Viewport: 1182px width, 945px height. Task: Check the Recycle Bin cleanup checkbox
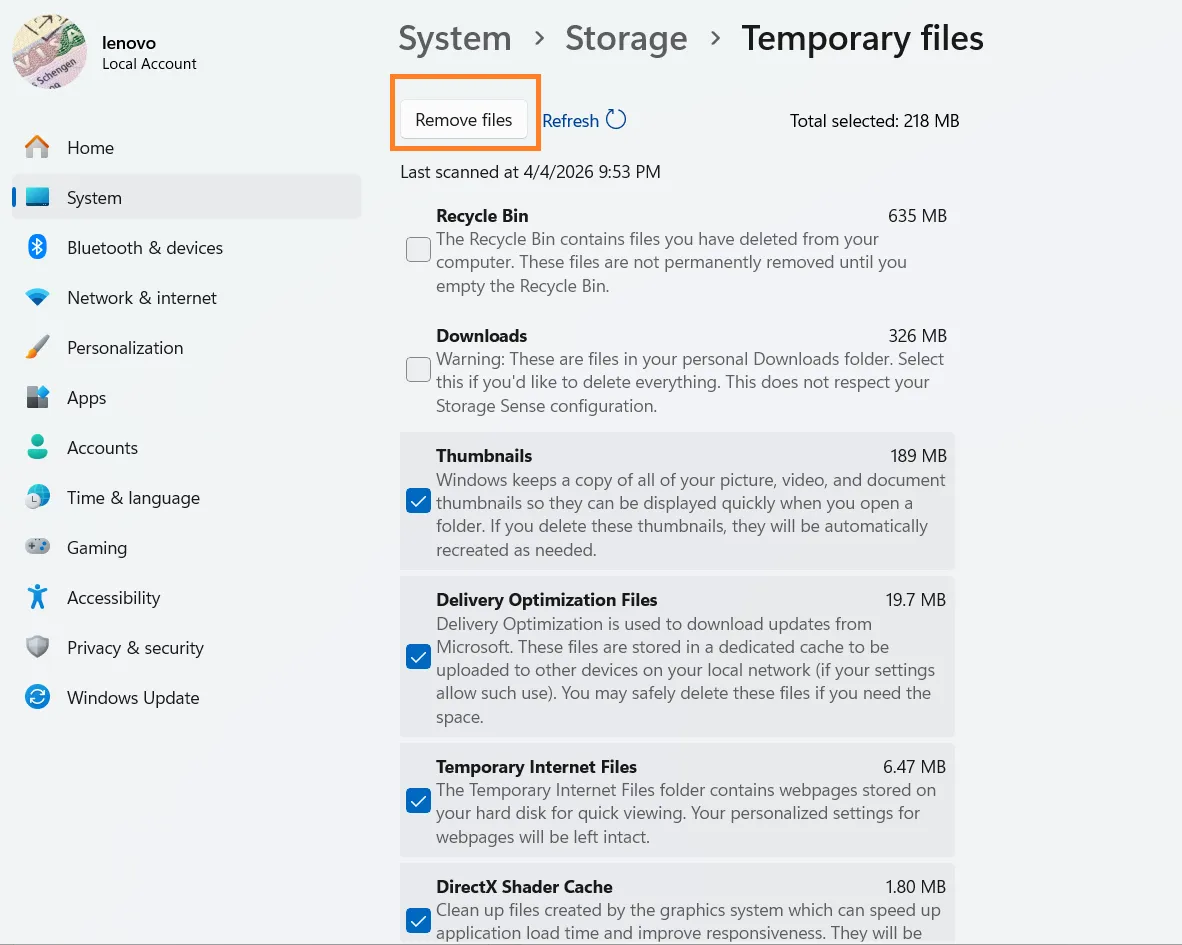click(418, 249)
